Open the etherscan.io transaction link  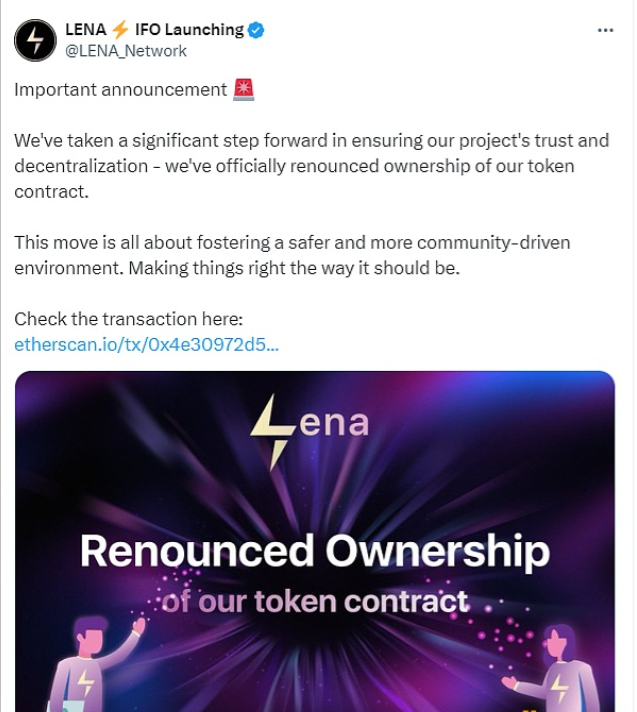(146, 345)
